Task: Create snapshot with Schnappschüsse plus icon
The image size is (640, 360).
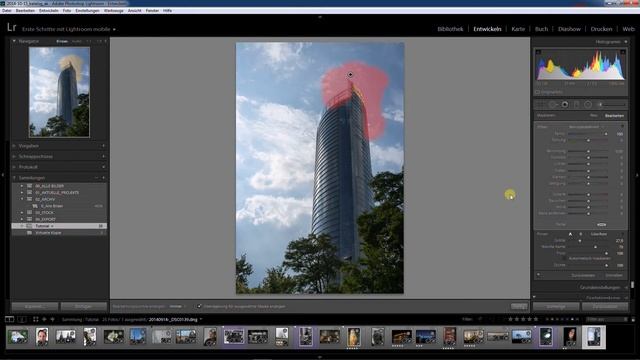Action: tap(103, 156)
